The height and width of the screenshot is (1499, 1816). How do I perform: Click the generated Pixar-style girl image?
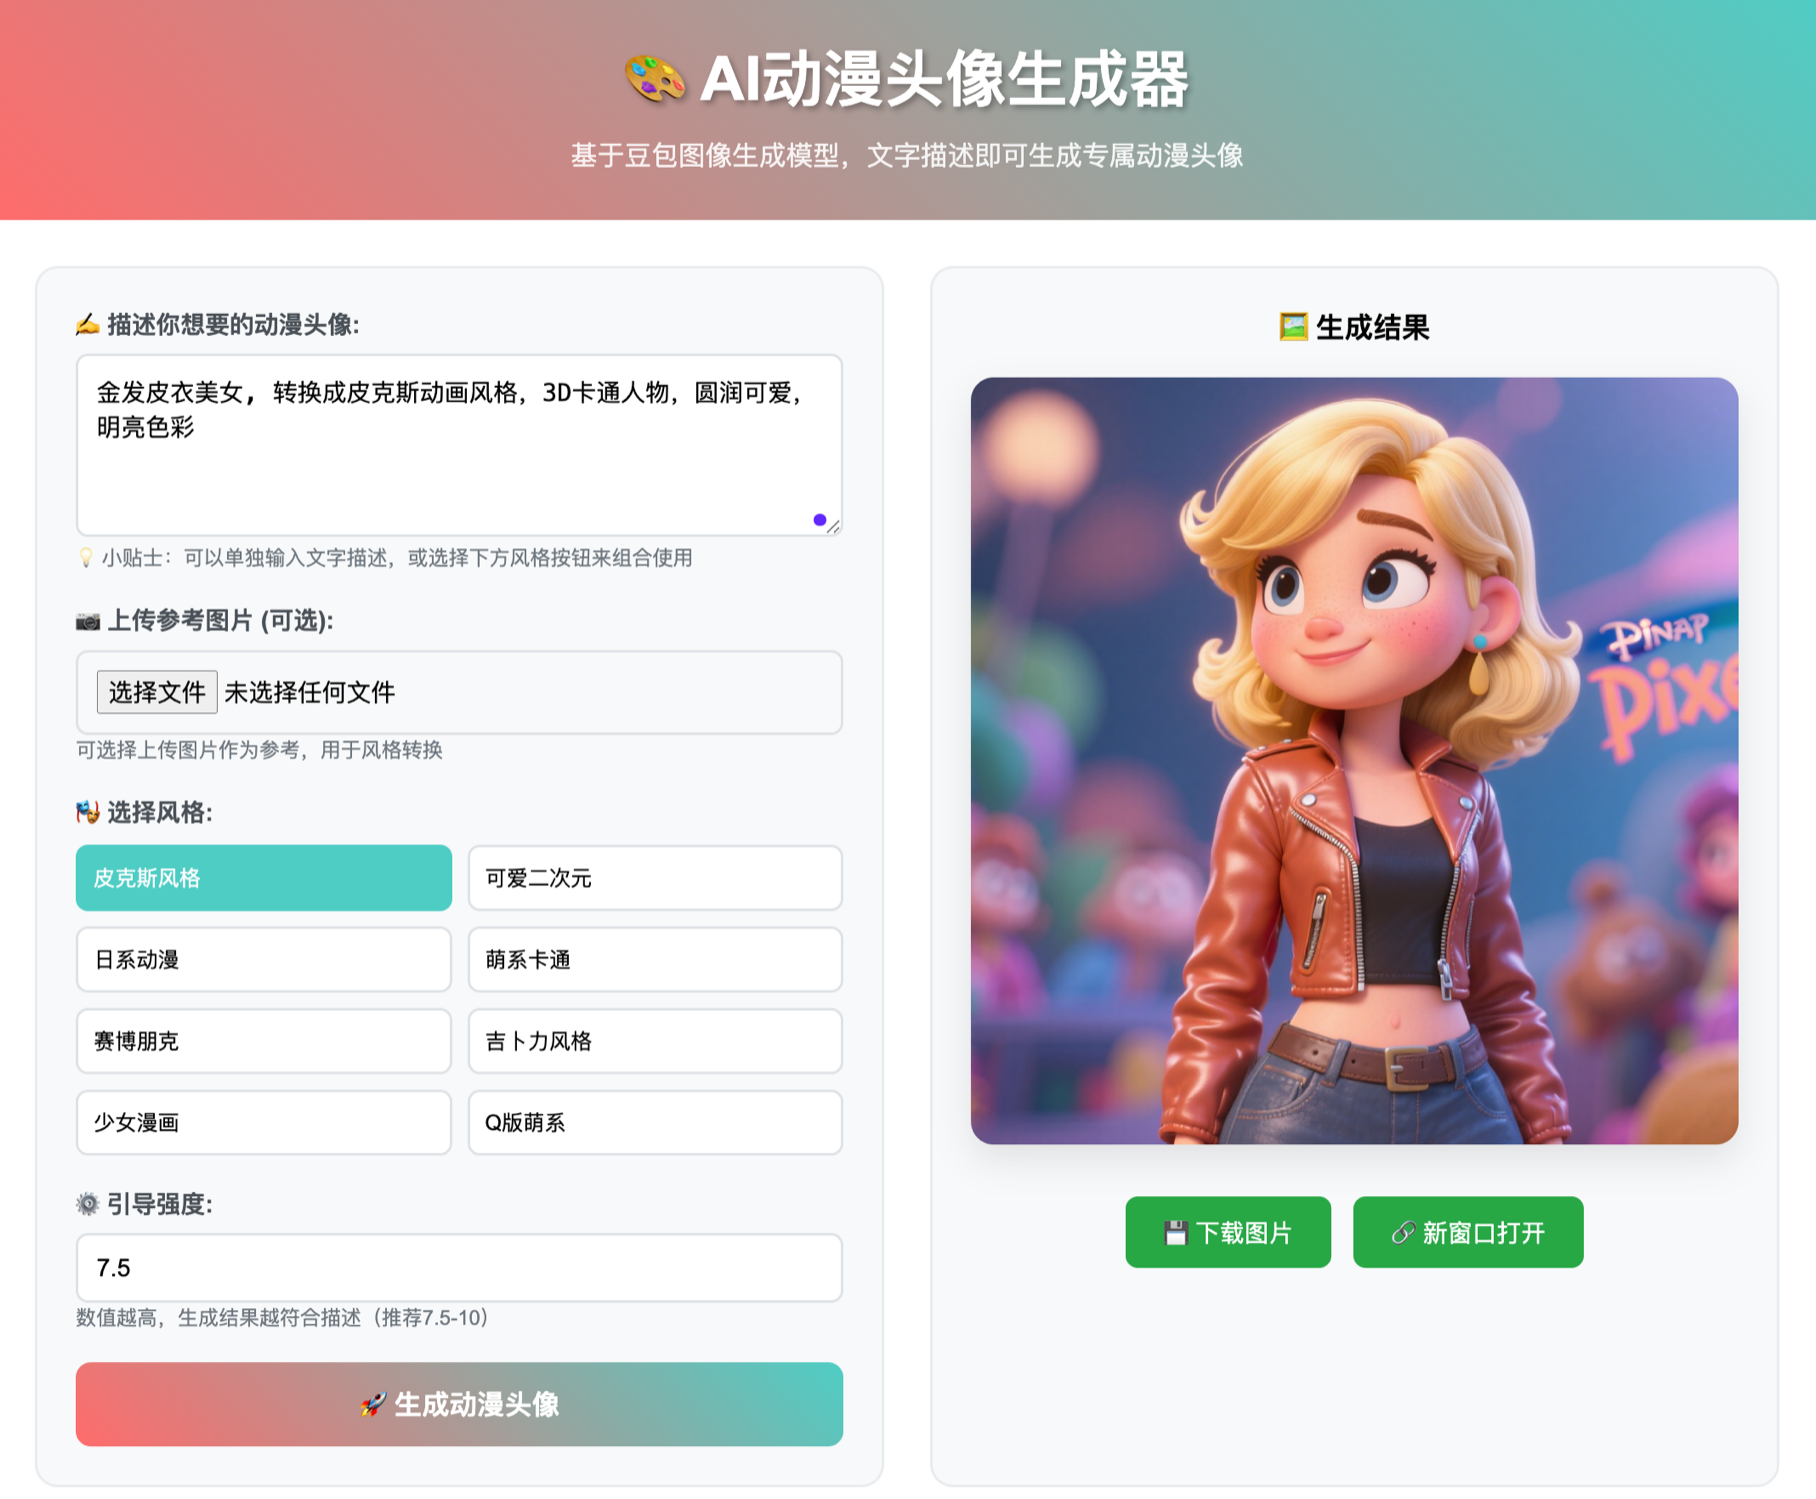click(x=1354, y=761)
